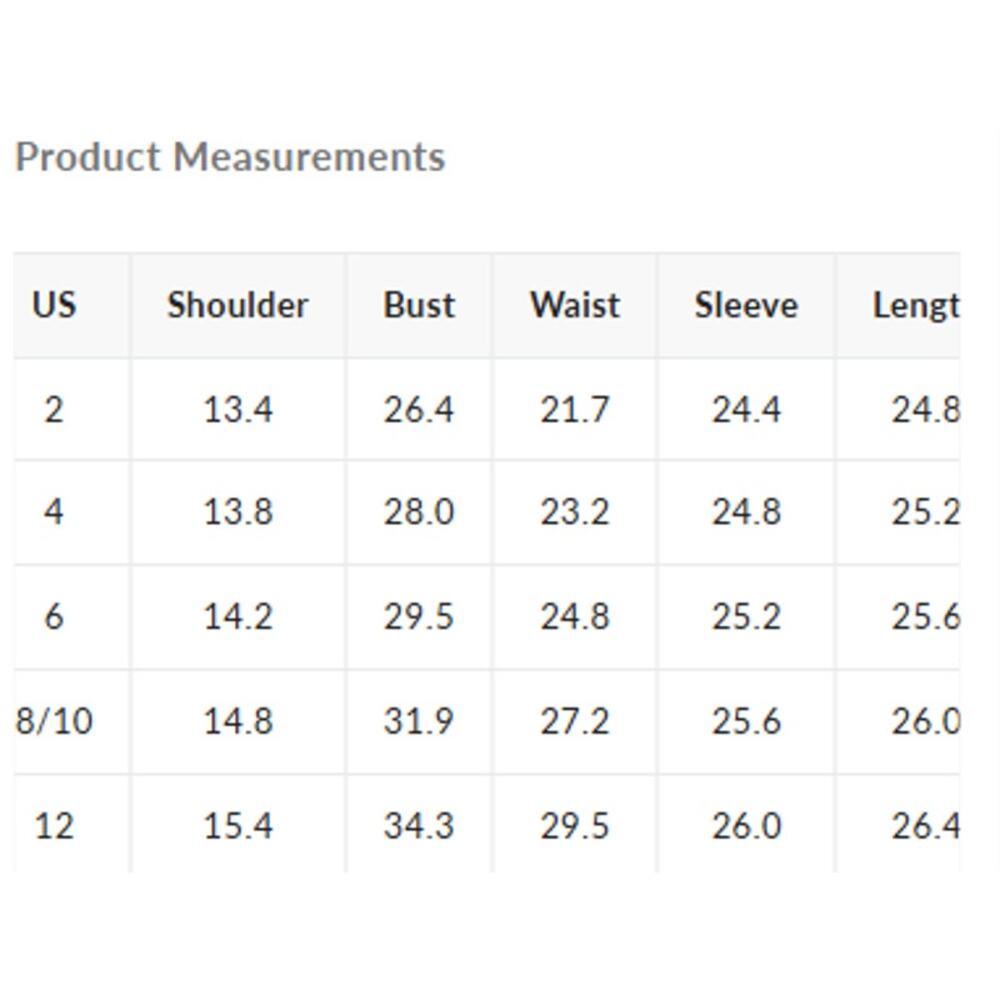This screenshot has width=1000, height=1000.
Task: Select US size 2 row label
Action: (54, 409)
